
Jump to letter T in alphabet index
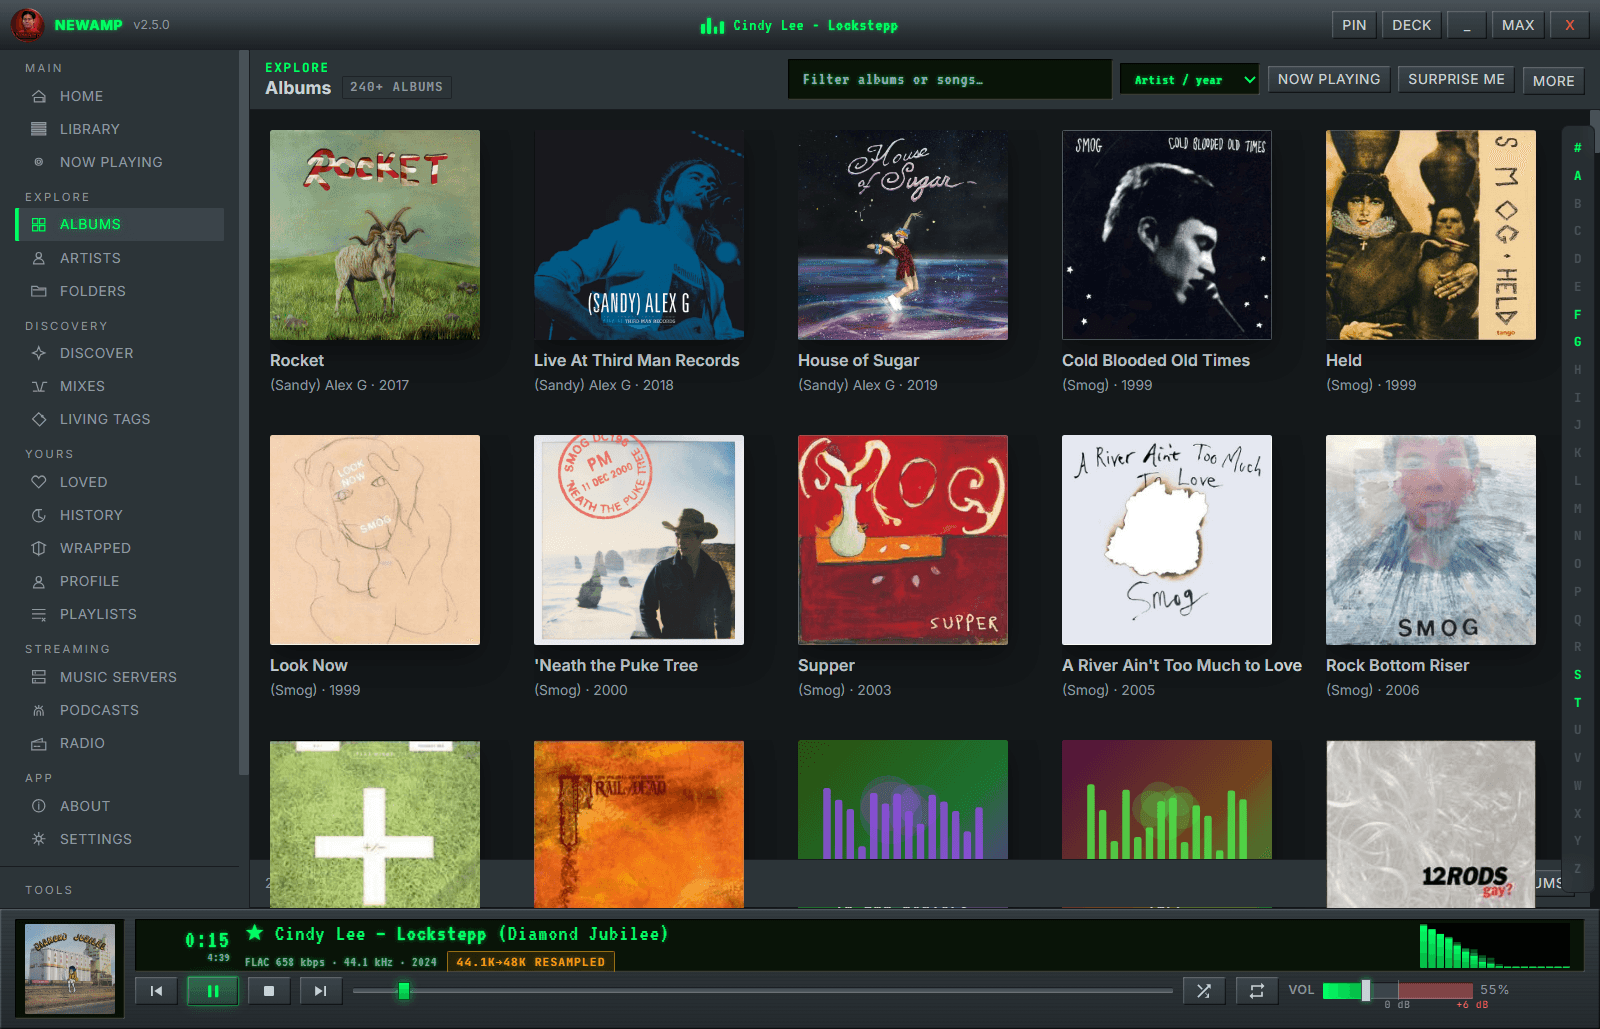[1578, 703]
